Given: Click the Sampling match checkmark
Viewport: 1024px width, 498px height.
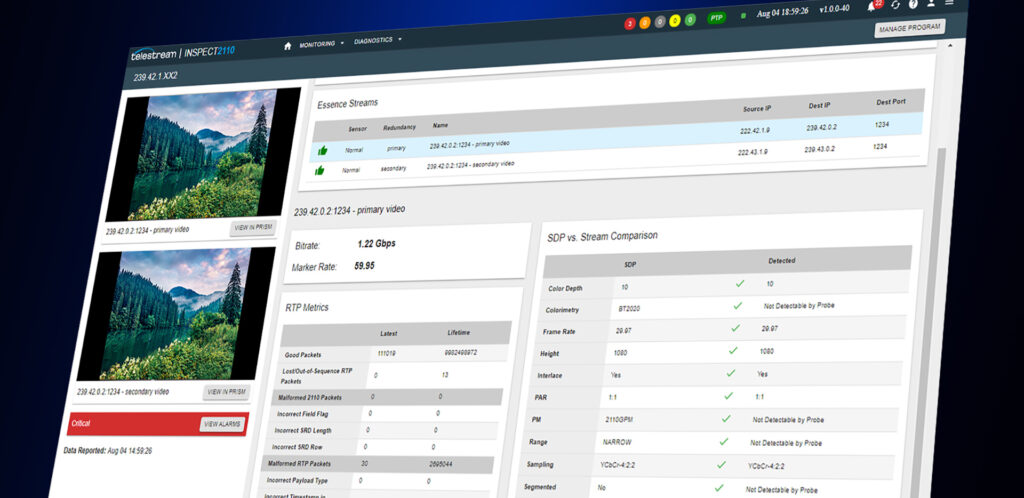Looking at the screenshot, I should [x=721, y=464].
